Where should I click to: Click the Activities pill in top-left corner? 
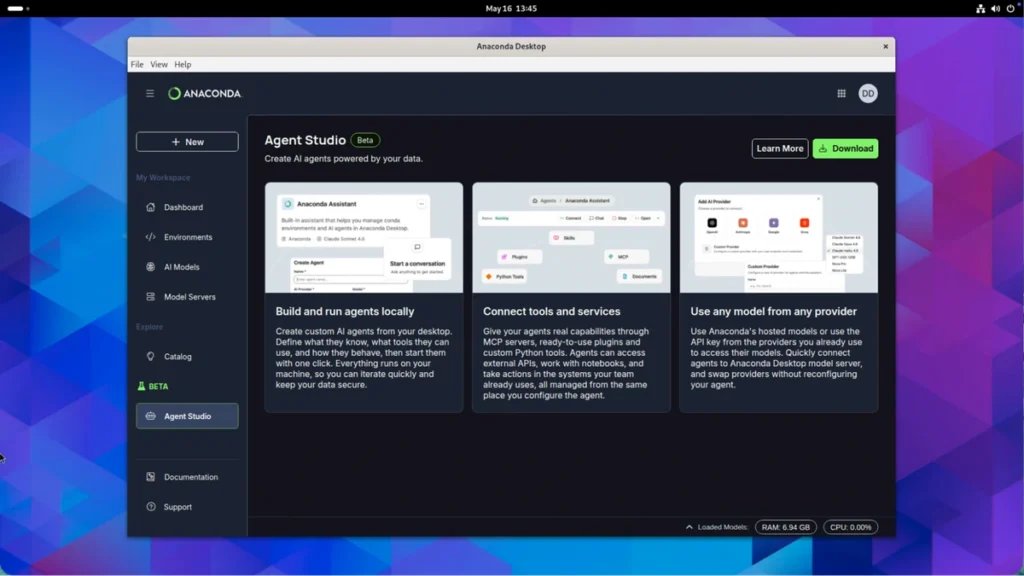[x=18, y=8]
